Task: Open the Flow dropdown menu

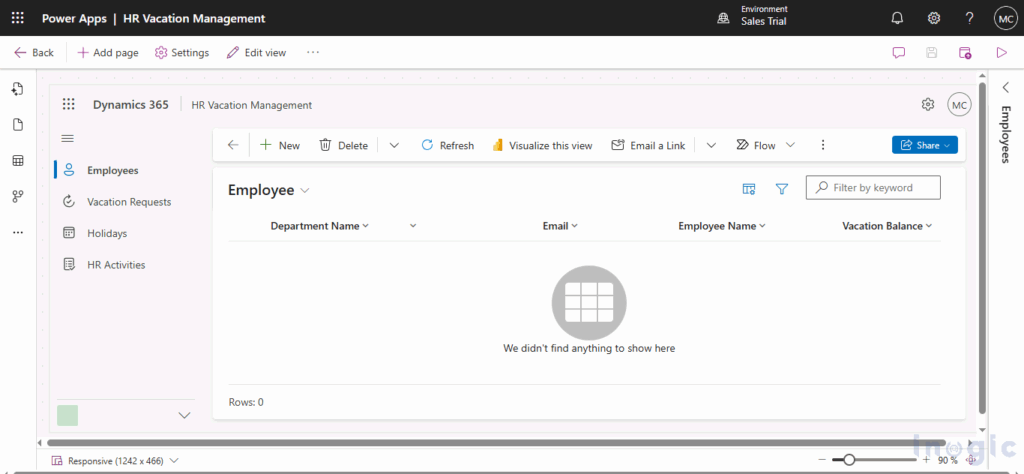Action: pos(790,145)
